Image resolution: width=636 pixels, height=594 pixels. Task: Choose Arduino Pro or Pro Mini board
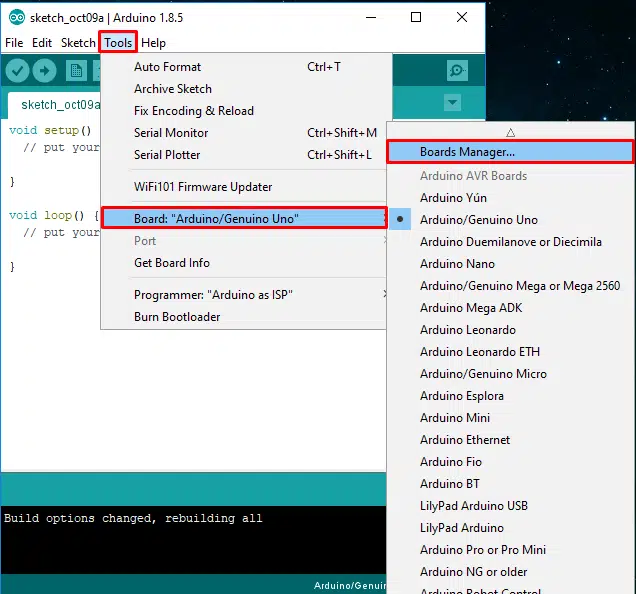511,549
